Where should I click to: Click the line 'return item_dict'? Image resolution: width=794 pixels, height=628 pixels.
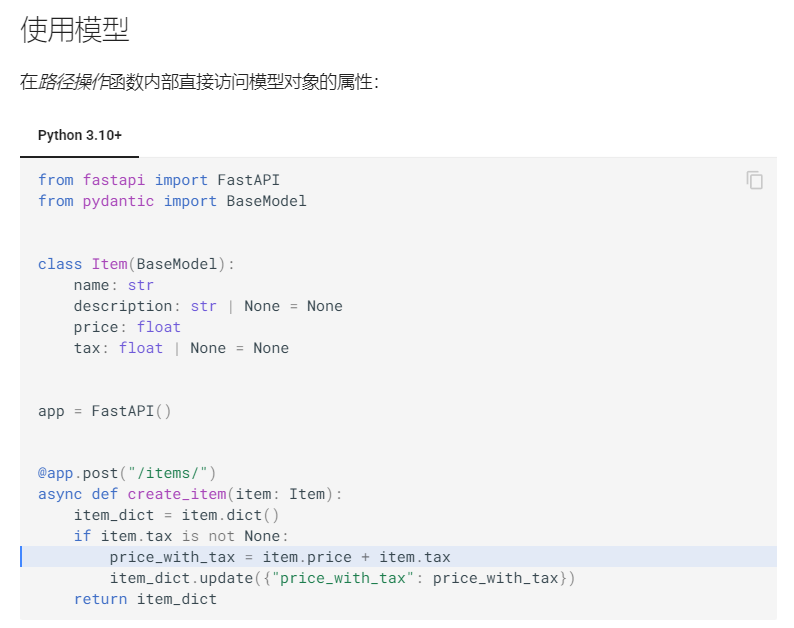click(145, 599)
